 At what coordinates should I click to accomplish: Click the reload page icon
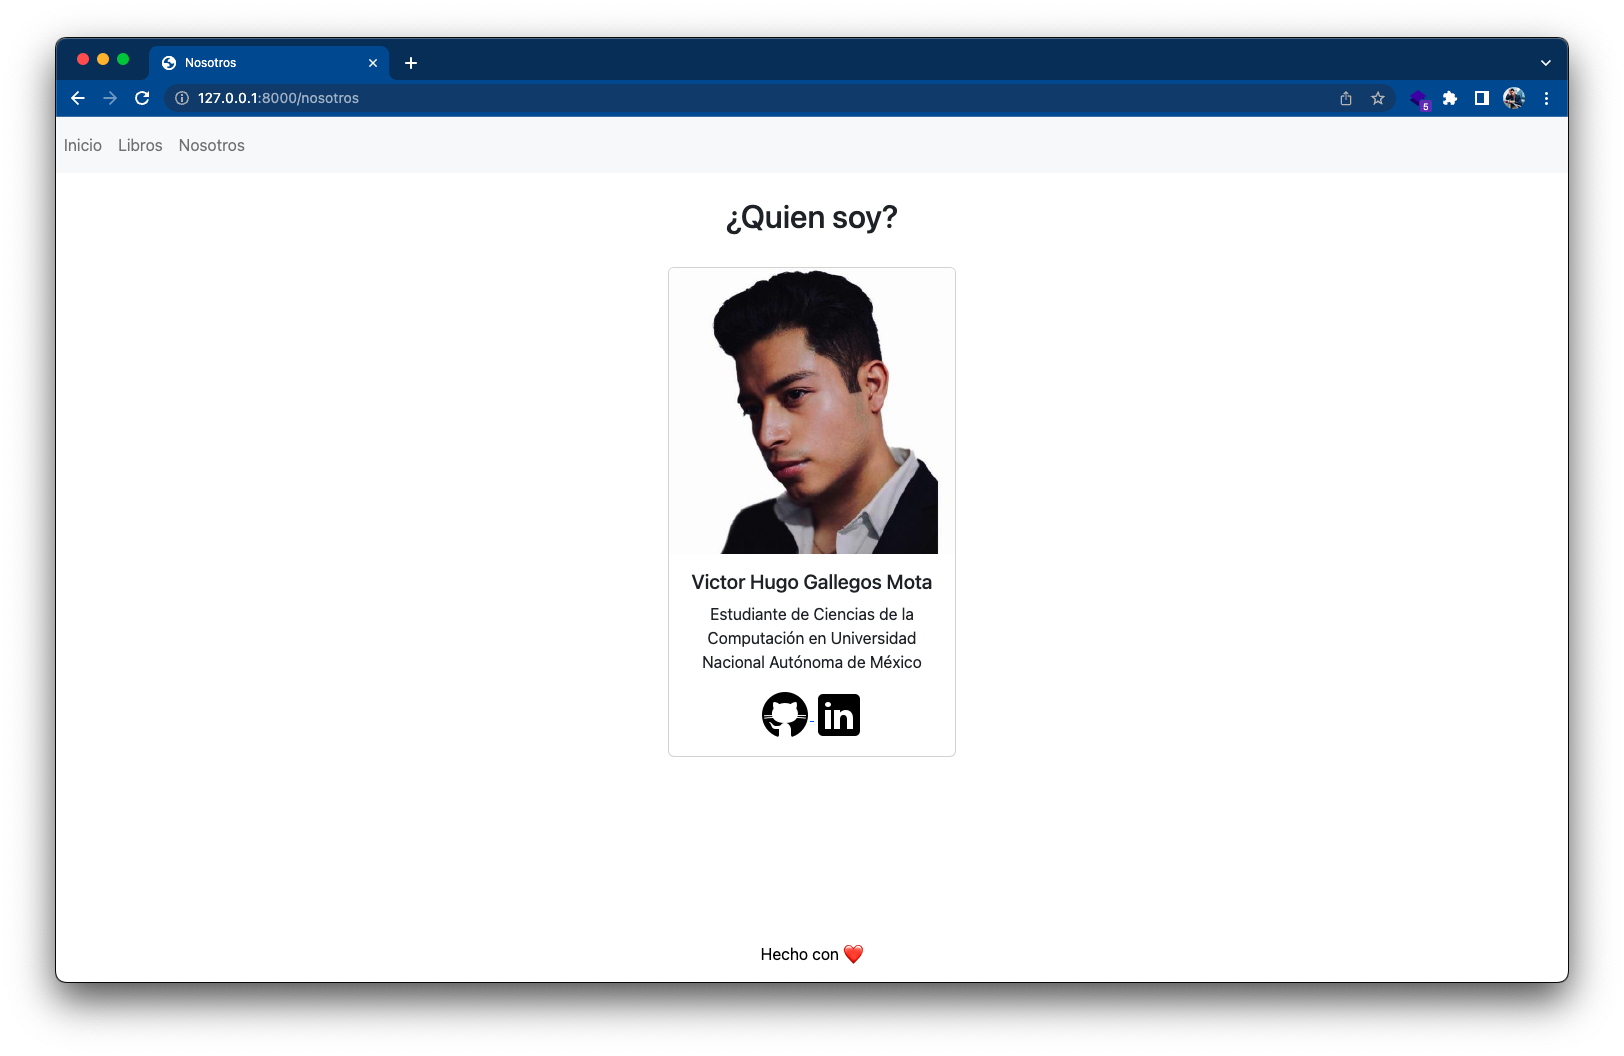[141, 98]
